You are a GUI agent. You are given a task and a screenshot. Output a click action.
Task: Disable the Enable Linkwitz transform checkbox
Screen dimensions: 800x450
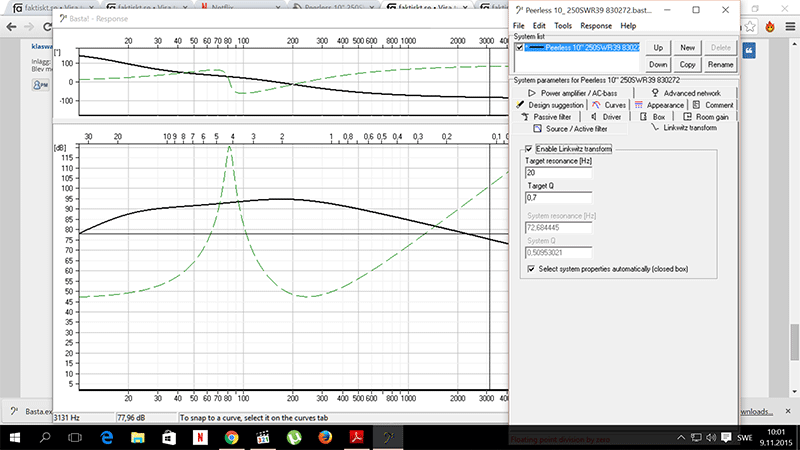pos(529,149)
